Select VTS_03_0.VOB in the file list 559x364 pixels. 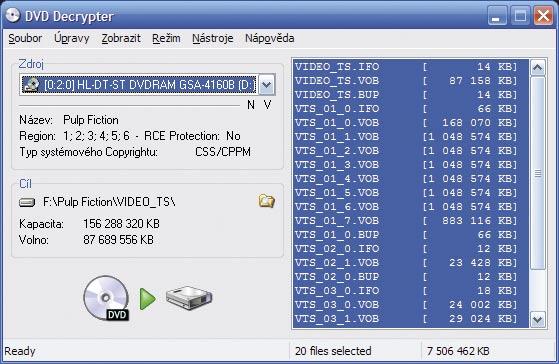411,304
